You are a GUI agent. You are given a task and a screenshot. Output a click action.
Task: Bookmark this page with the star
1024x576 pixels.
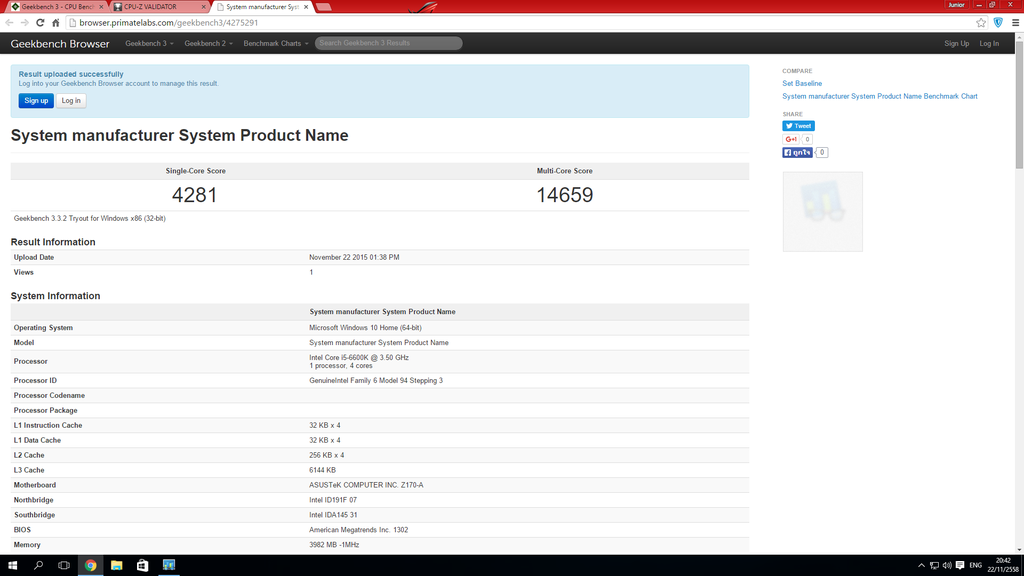pyautogui.click(x=981, y=23)
